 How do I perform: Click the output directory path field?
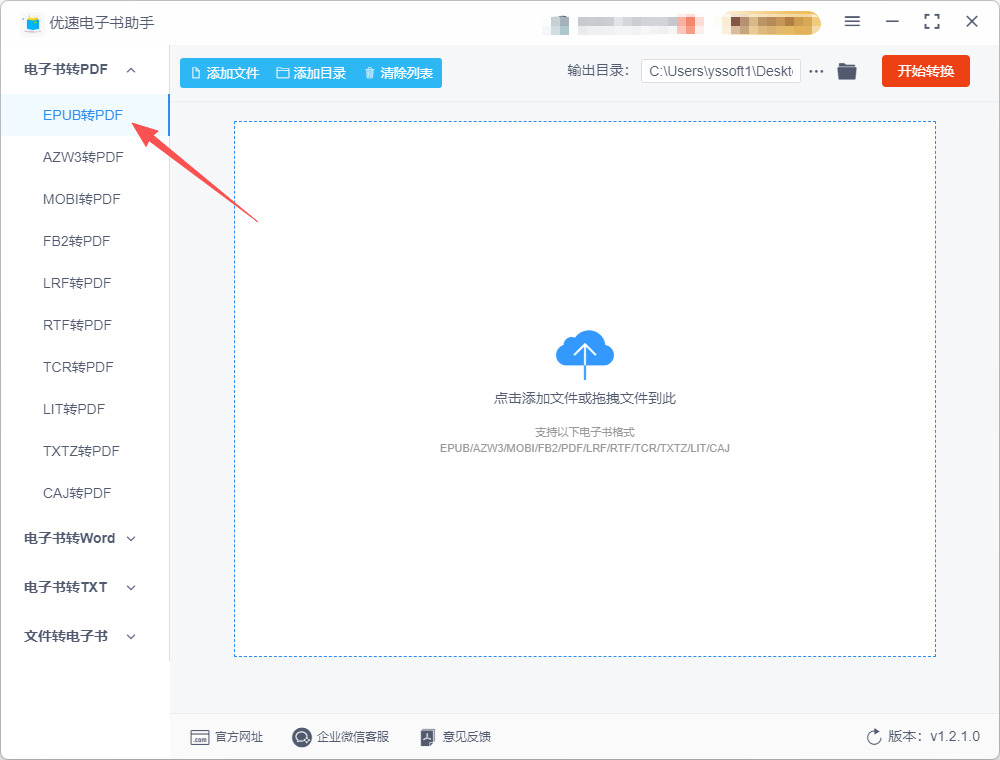tap(721, 71)
